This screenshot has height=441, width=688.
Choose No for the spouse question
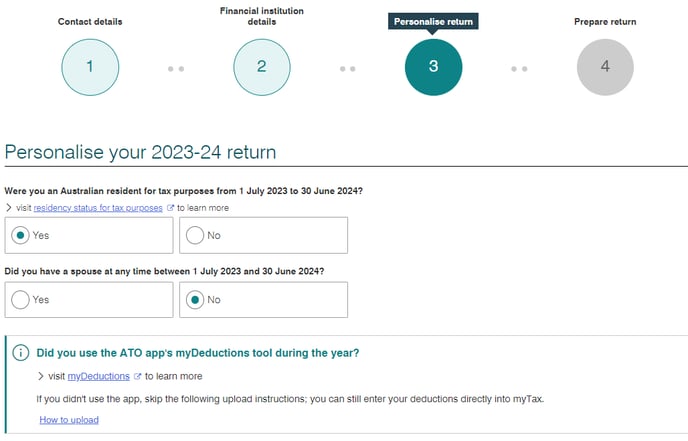[263, 300]
